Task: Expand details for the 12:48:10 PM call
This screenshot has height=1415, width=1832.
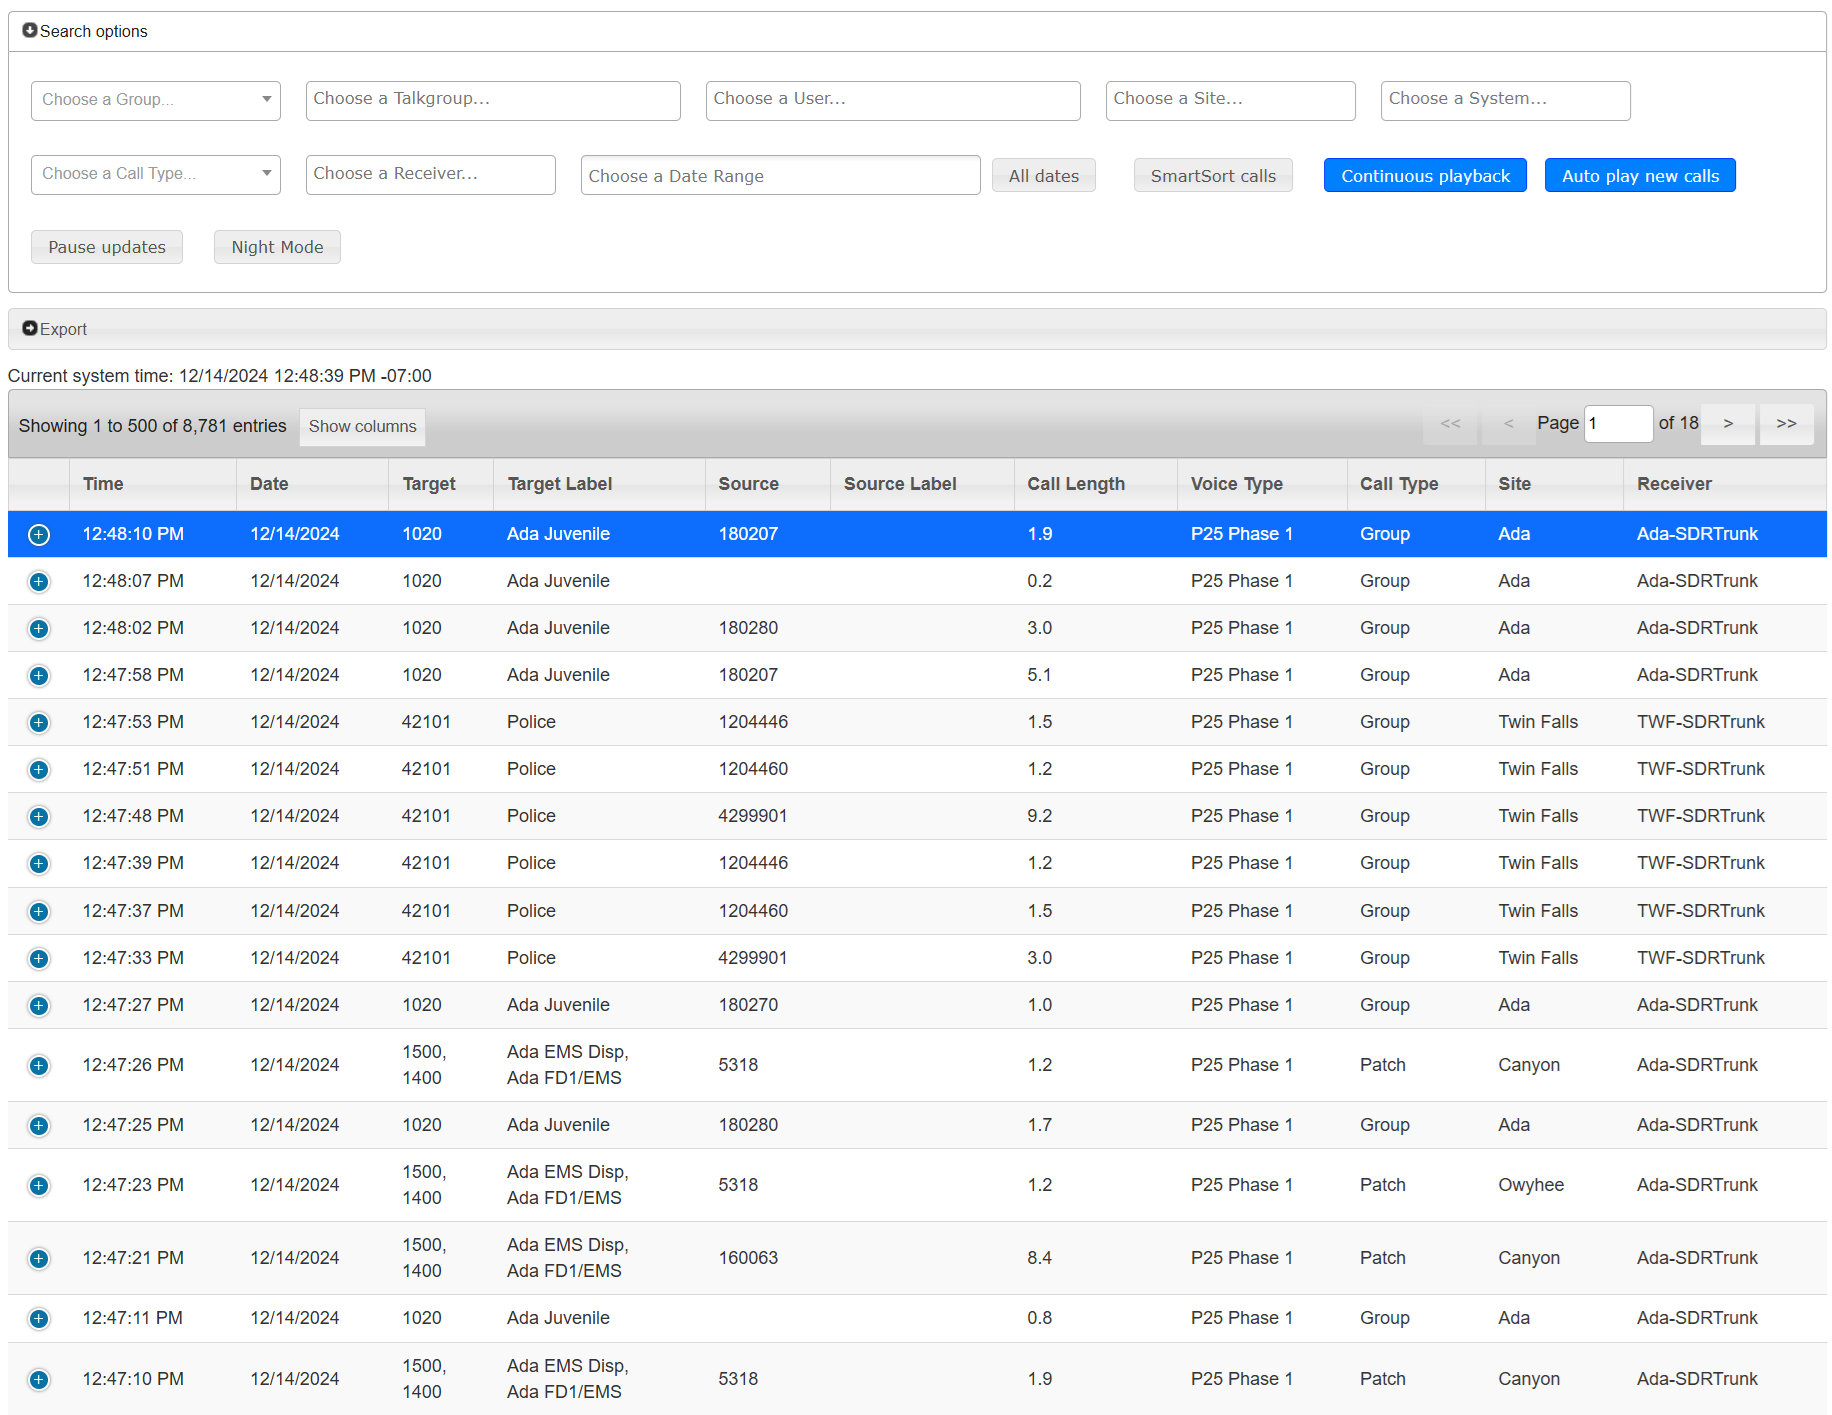Action: (39, 534)
